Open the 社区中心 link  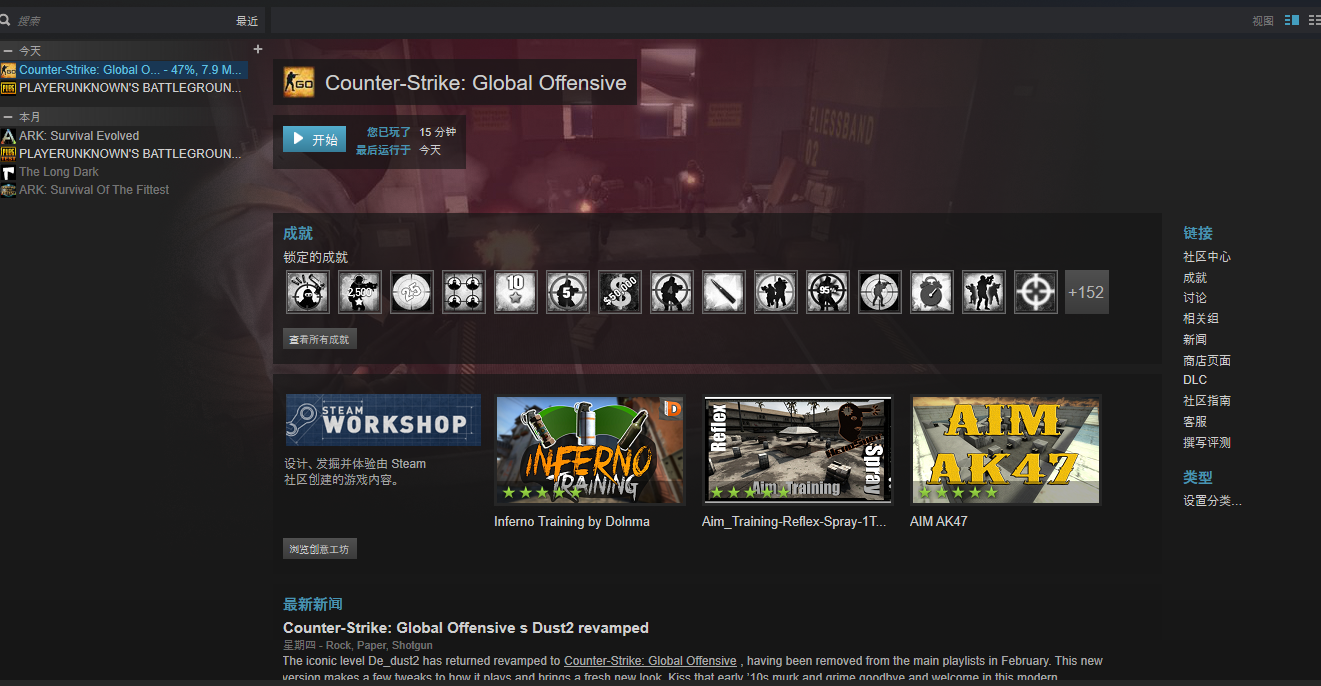click(x=1207, y=257)
